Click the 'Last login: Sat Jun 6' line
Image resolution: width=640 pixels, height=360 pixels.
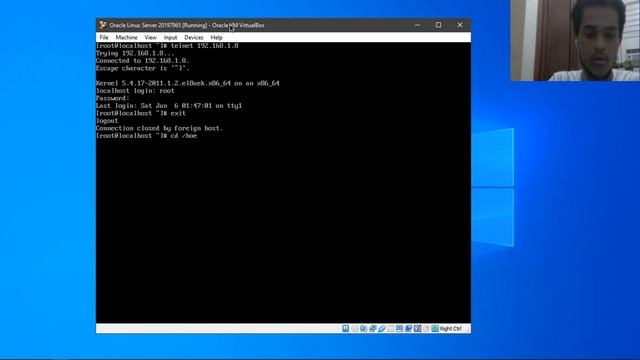click(169, 106)
